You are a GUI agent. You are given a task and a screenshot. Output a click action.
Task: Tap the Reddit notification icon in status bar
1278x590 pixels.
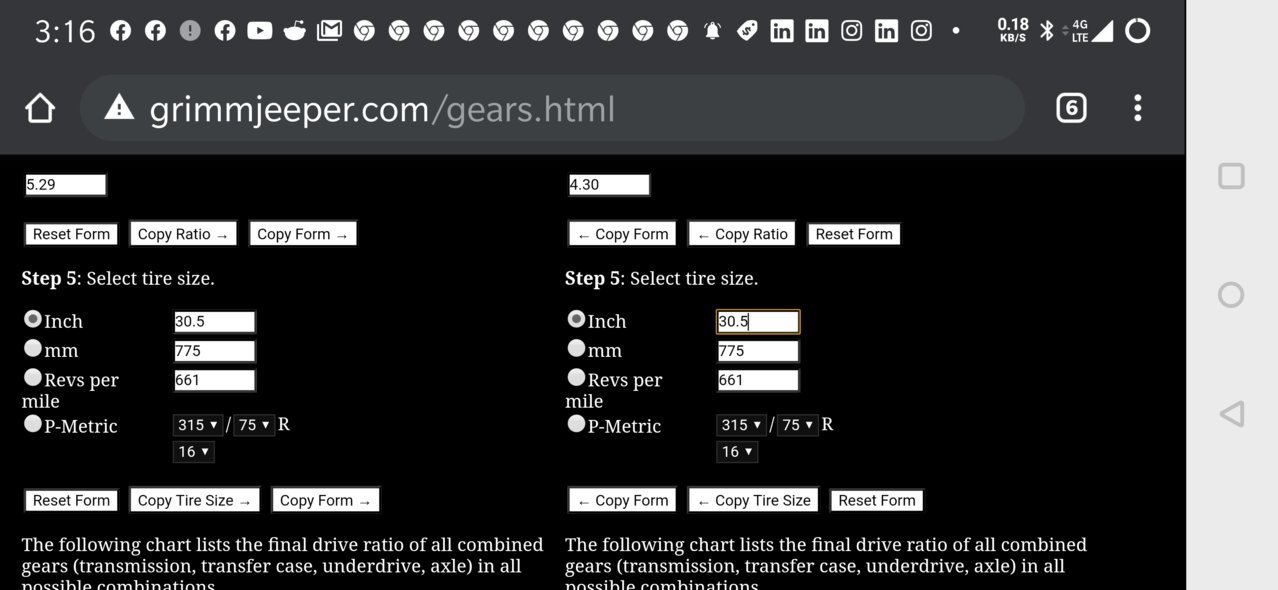pos(294,31)
